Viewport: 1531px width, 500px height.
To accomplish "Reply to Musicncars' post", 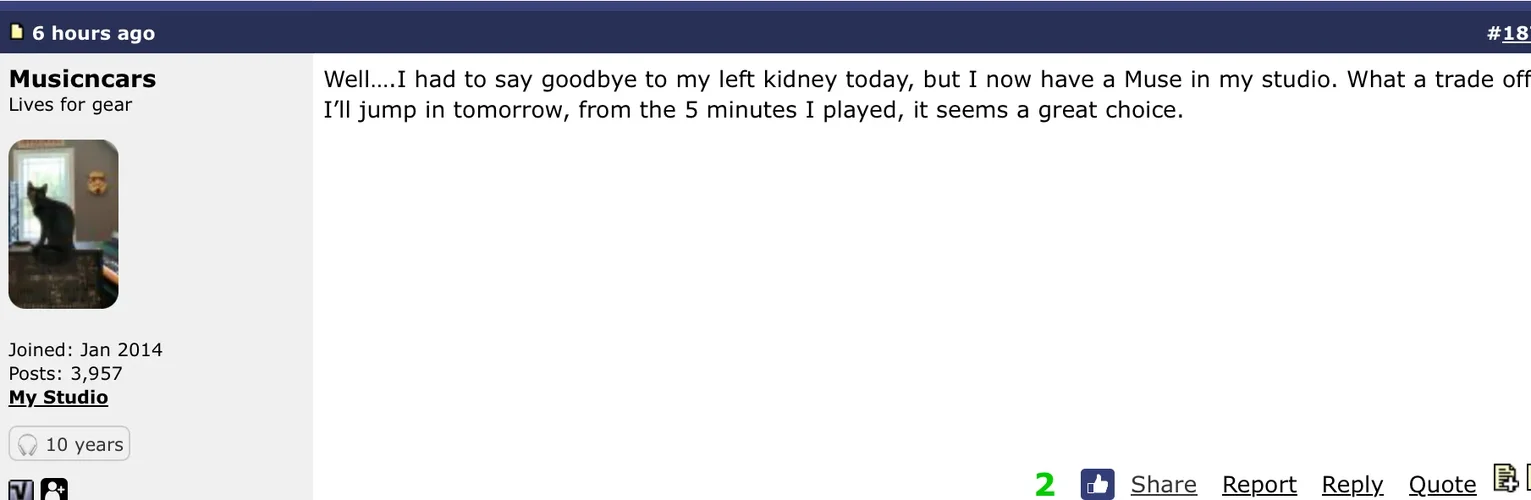I will tap(1352, 485).
